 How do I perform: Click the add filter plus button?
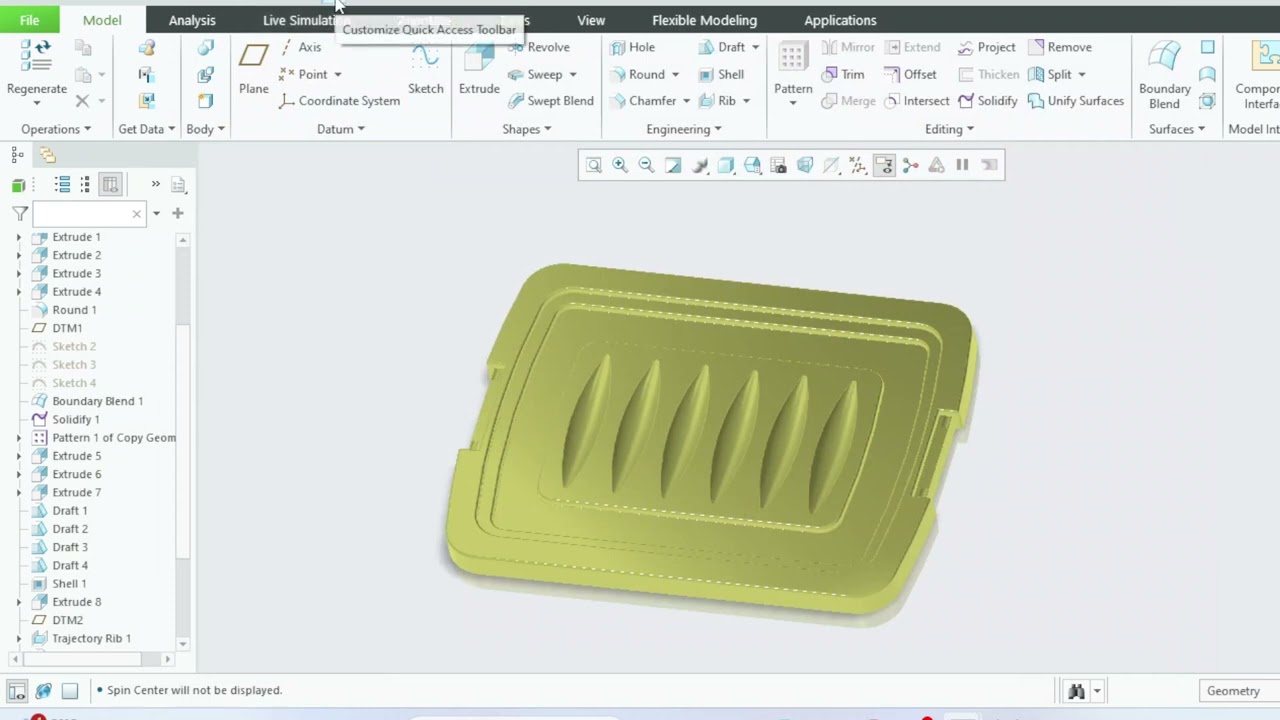coord(177,213)
